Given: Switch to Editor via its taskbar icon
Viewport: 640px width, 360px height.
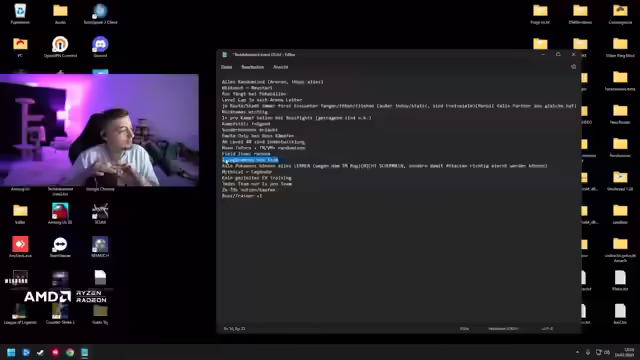Looking at the screenshot, I should 84,352.
